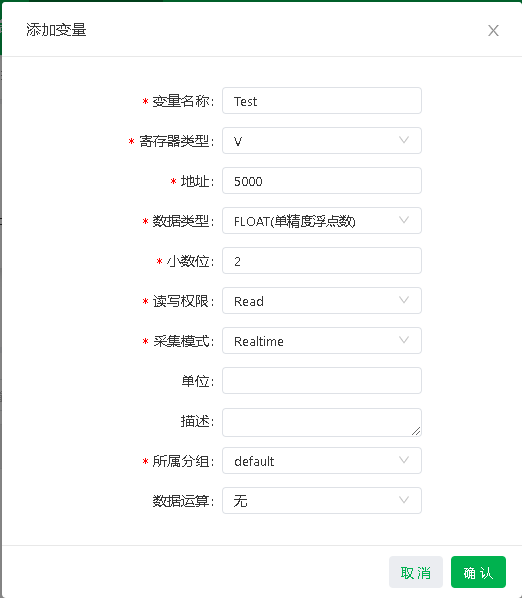This screenshot has height=598, width=522.
Task: Click the 地址 field with 5000
Action: 322,181
